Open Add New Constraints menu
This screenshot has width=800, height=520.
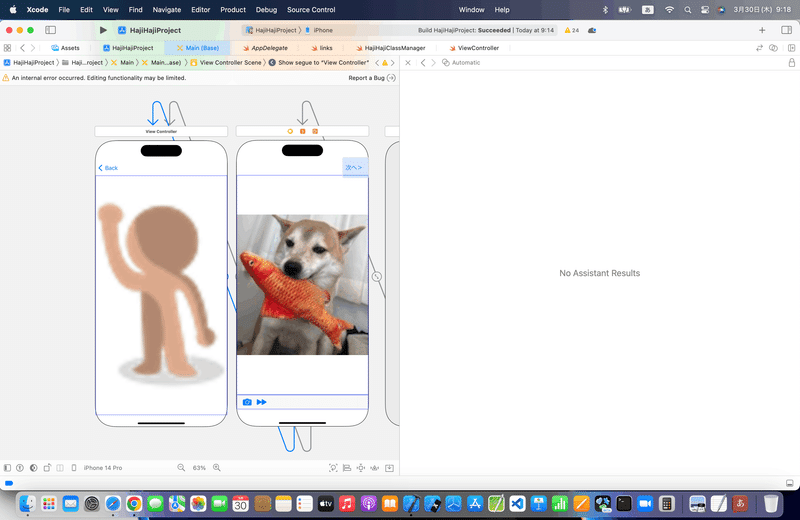[x=361, y=467]
